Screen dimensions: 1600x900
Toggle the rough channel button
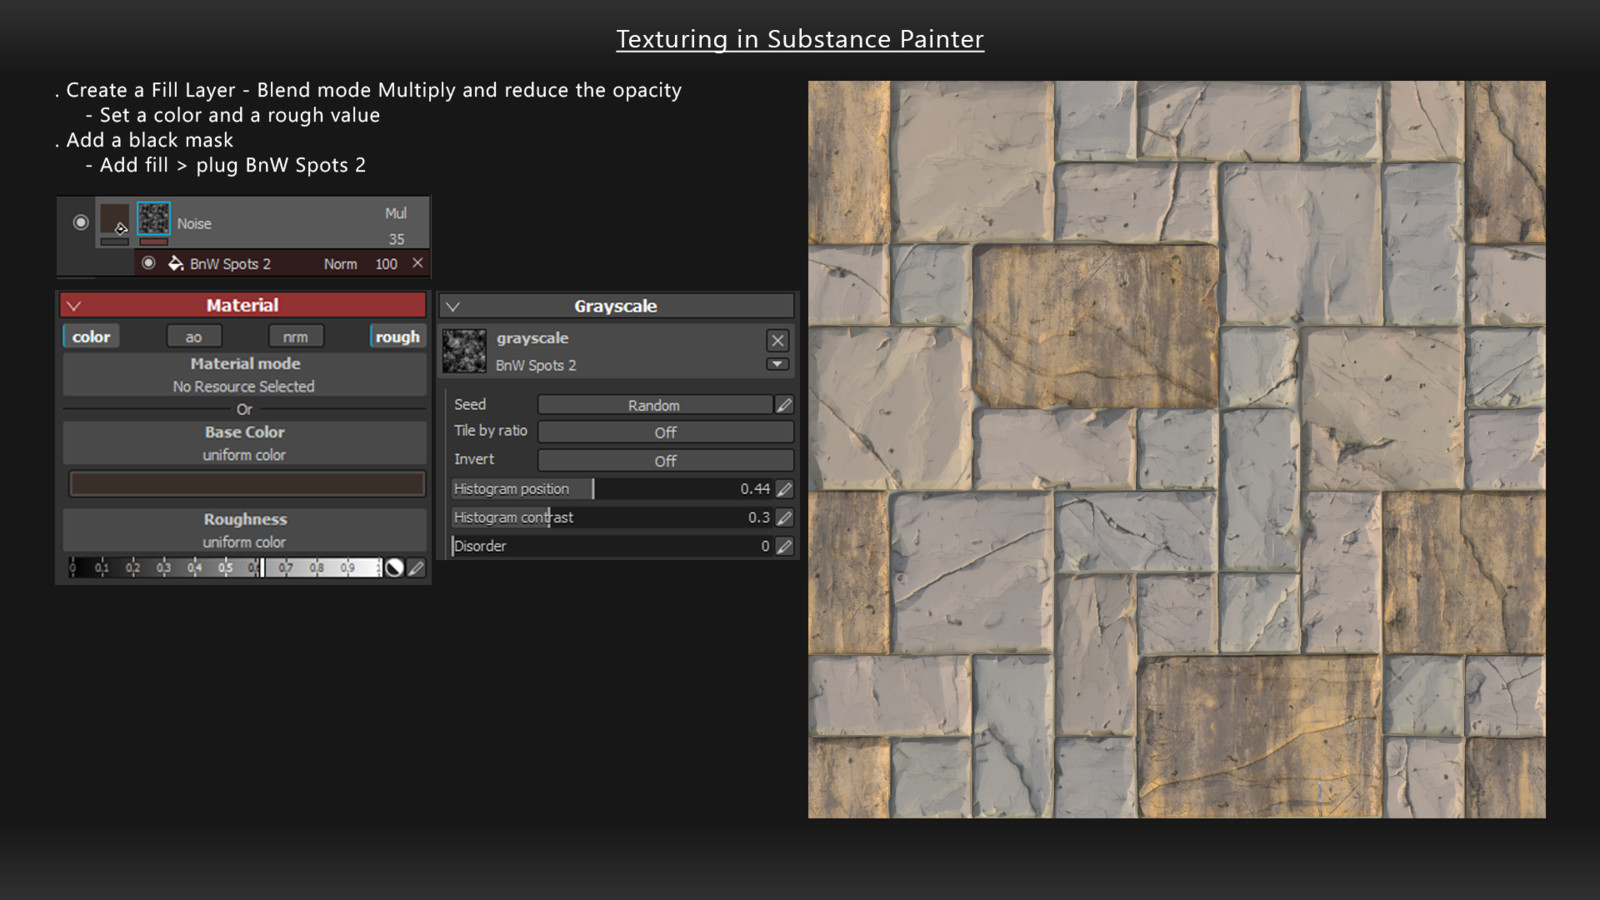pyautogui.click(x=397, y=337)
